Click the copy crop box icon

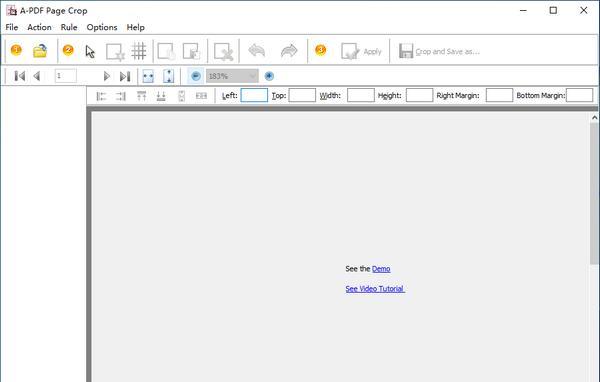pyautogui.click(x=166, y=51)
